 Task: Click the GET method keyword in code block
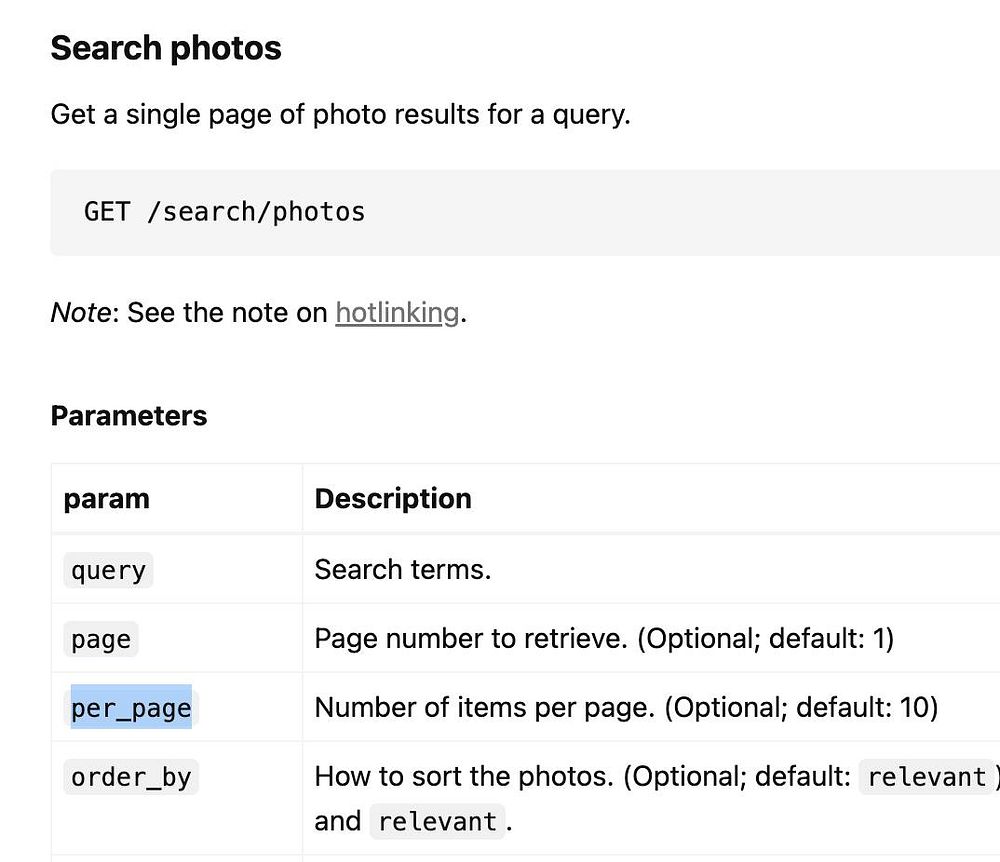106,212
